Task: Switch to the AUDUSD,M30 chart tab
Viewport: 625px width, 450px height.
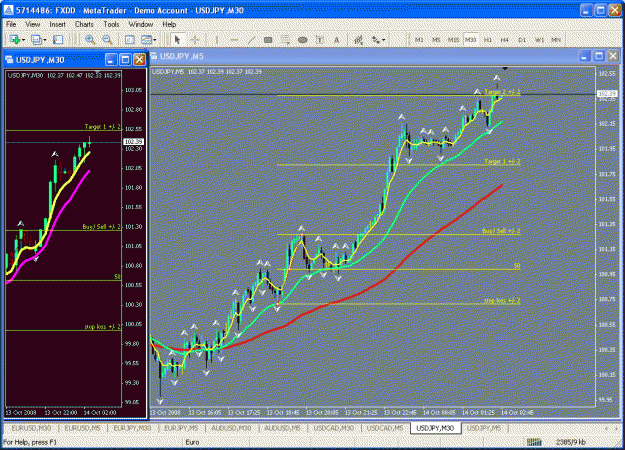Action: coord(231,428)
